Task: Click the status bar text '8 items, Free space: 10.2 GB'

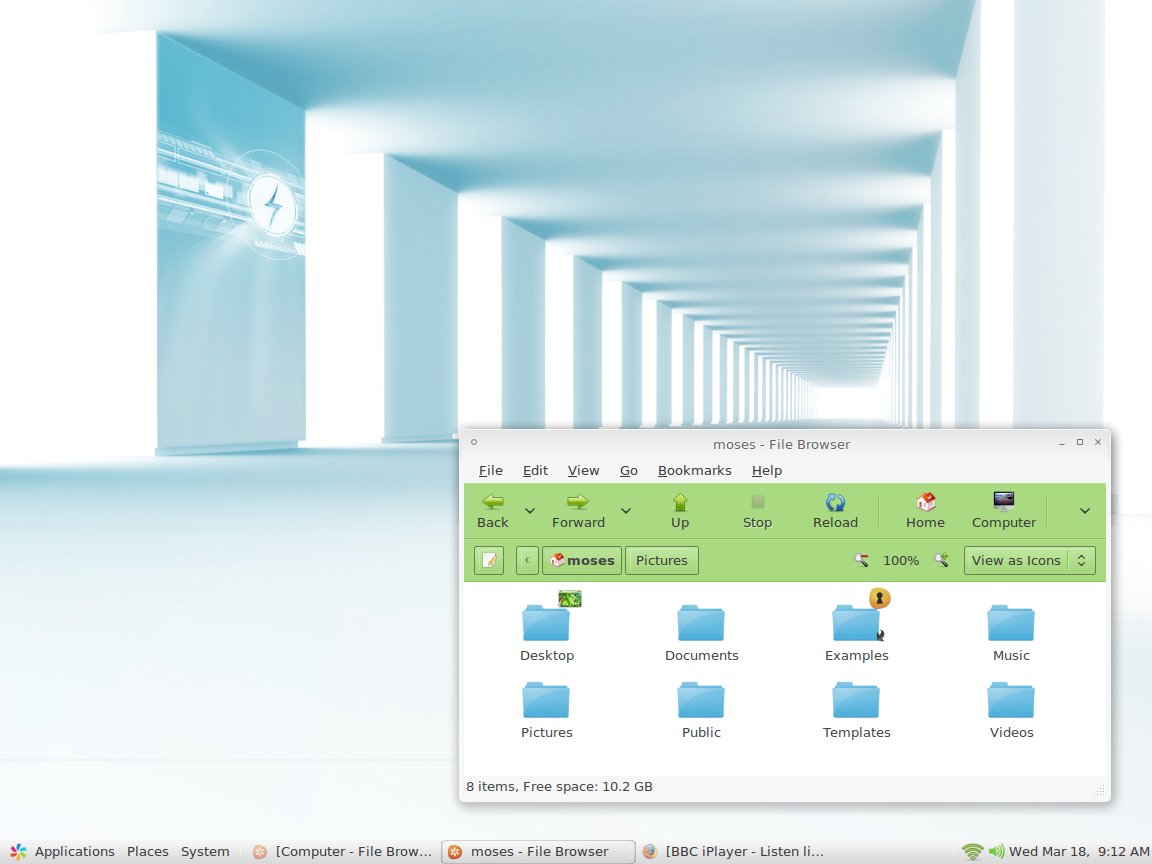Action: click(559, 787)
